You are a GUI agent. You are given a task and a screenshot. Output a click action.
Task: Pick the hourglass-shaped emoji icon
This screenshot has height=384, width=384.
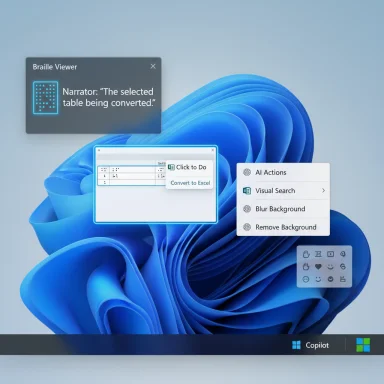point(318,254)
